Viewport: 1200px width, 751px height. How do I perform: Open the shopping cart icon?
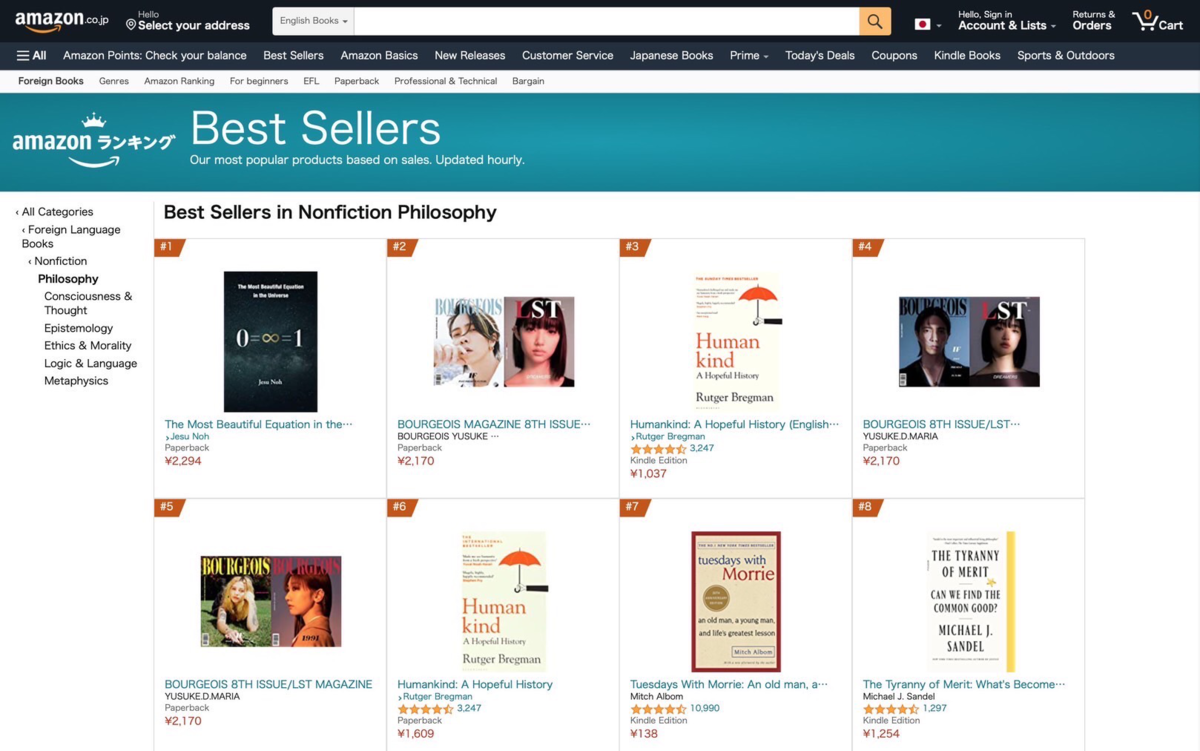(1157, 21)
